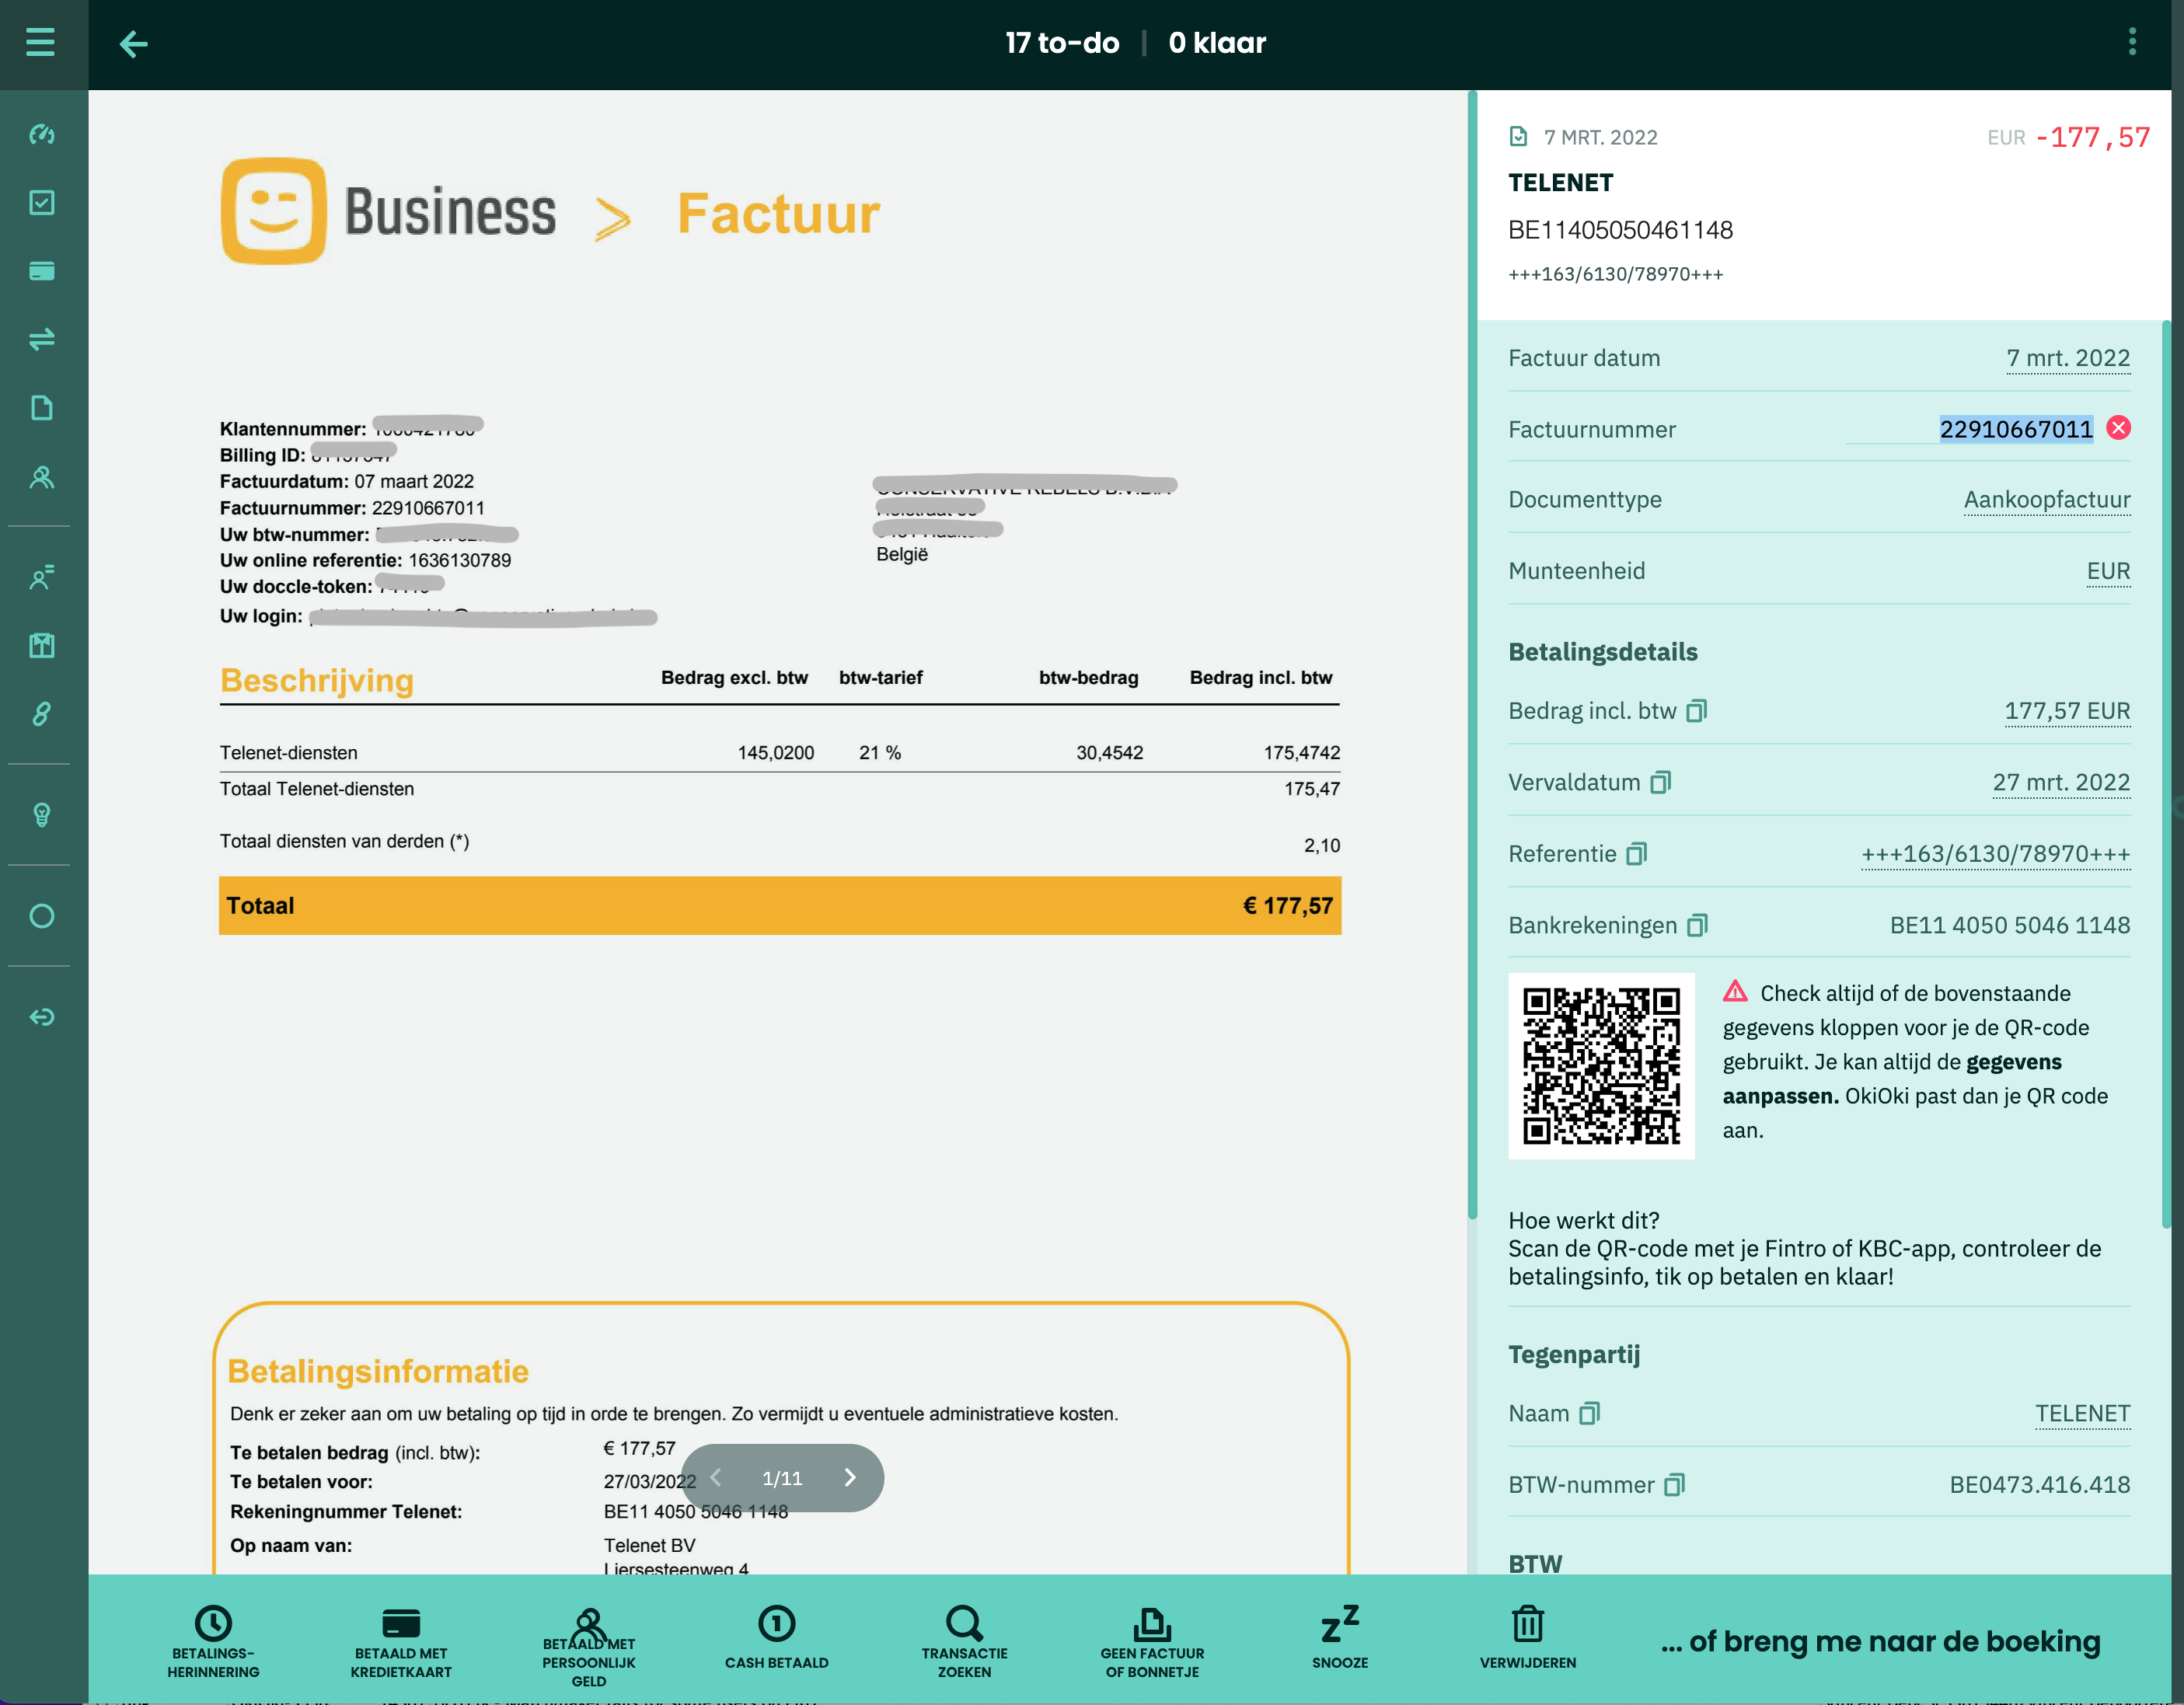2184x1705 pixels.
Task: Follow '... of breng me naar de boeking'
Action: (1881, 1641)
